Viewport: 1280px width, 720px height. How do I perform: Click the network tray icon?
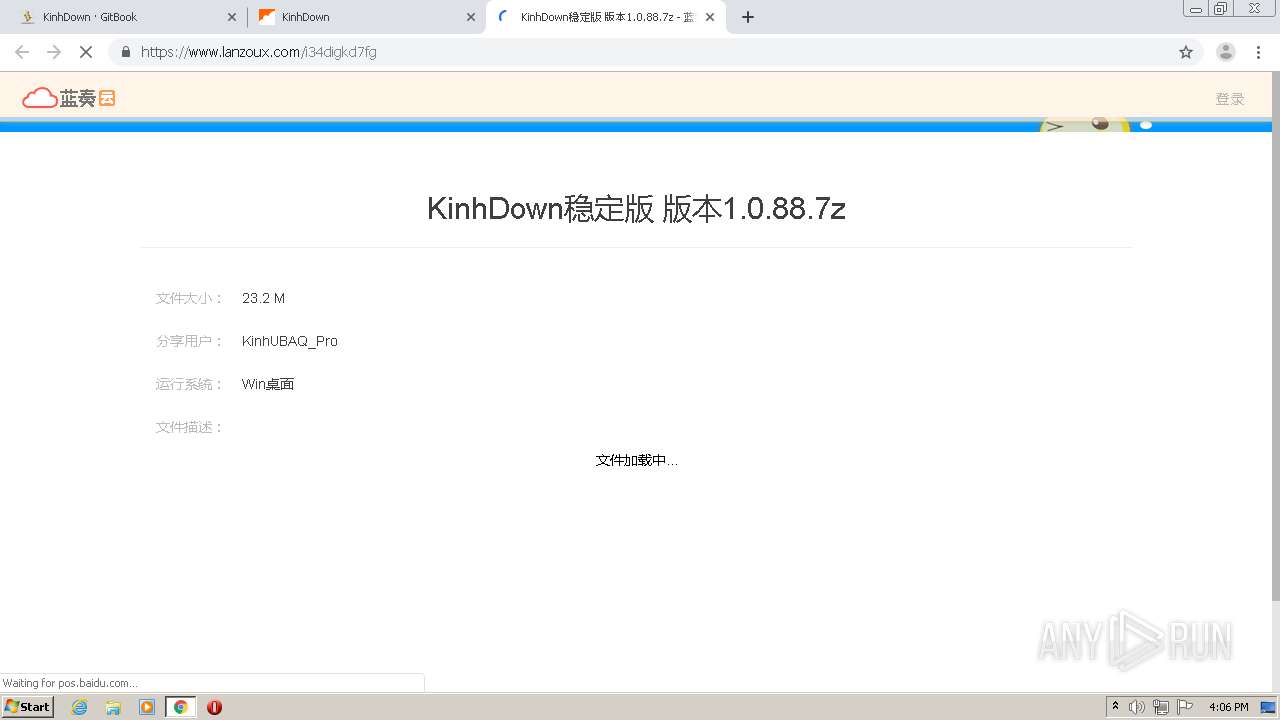[1161, 707]
